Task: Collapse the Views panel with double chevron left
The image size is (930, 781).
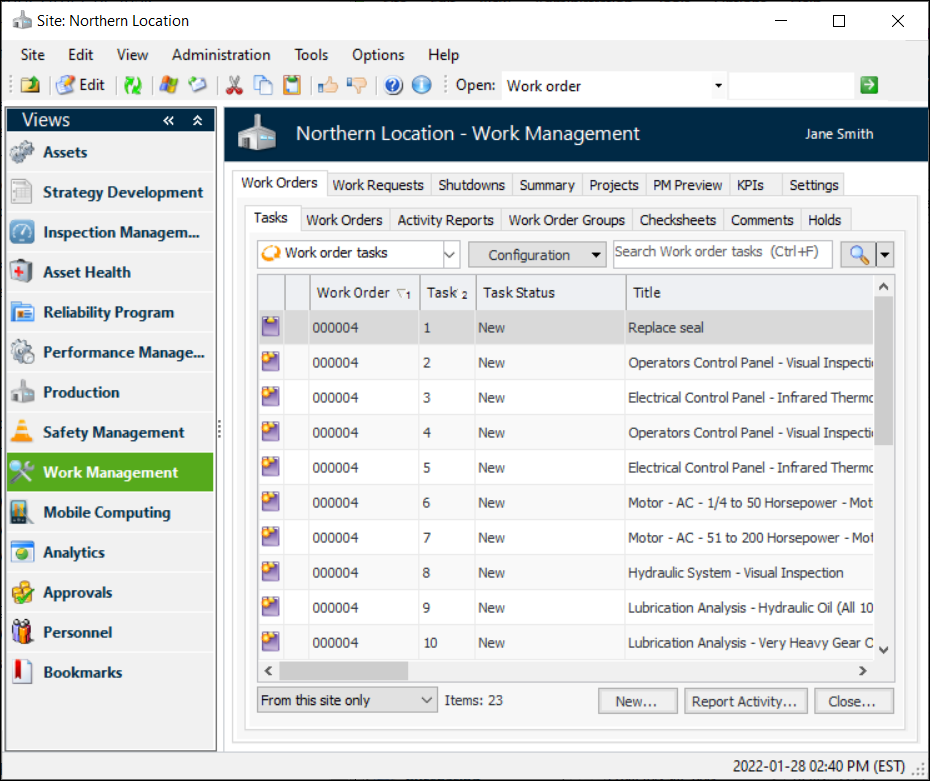Action: tap(169, 121)
